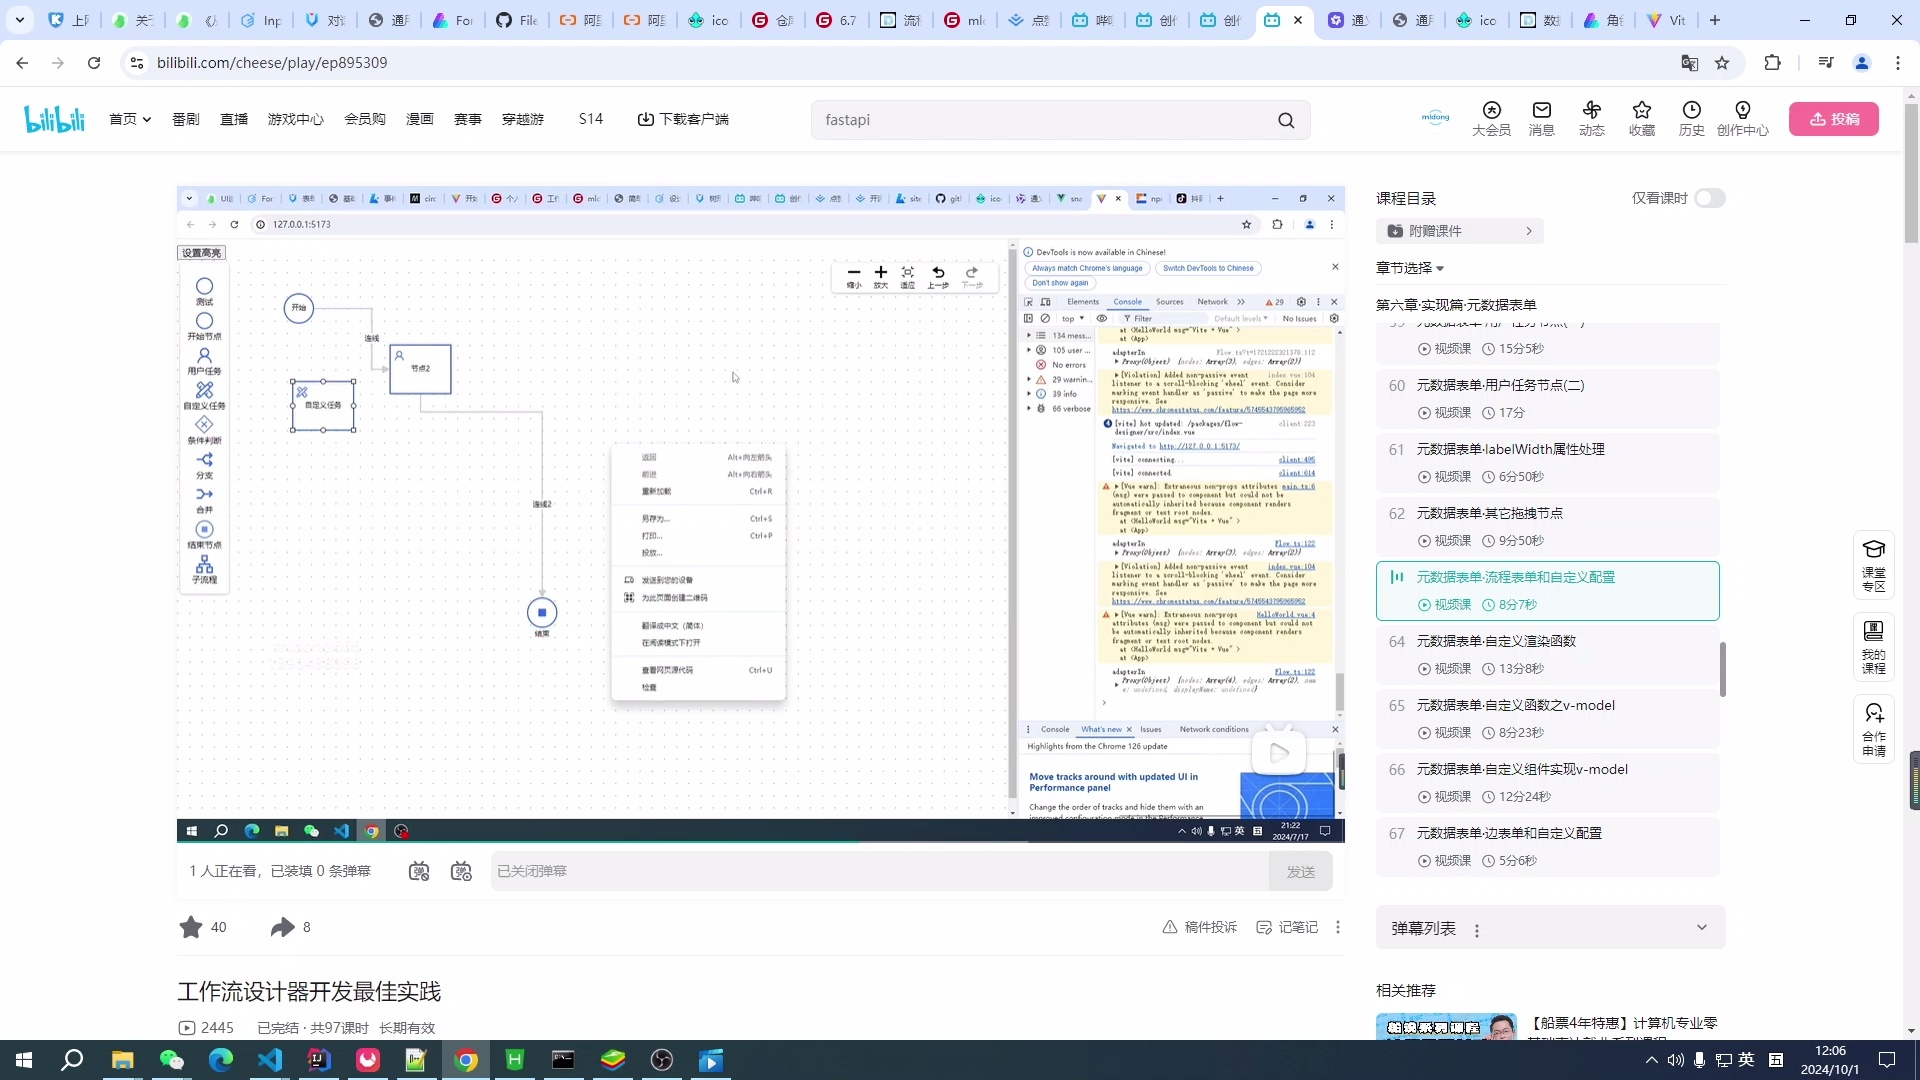Expand the 弹幕列表 panel chevron
The height and width of the screenshot is (1080, 1920).
pyautogui.click(x=1701, y=927)
